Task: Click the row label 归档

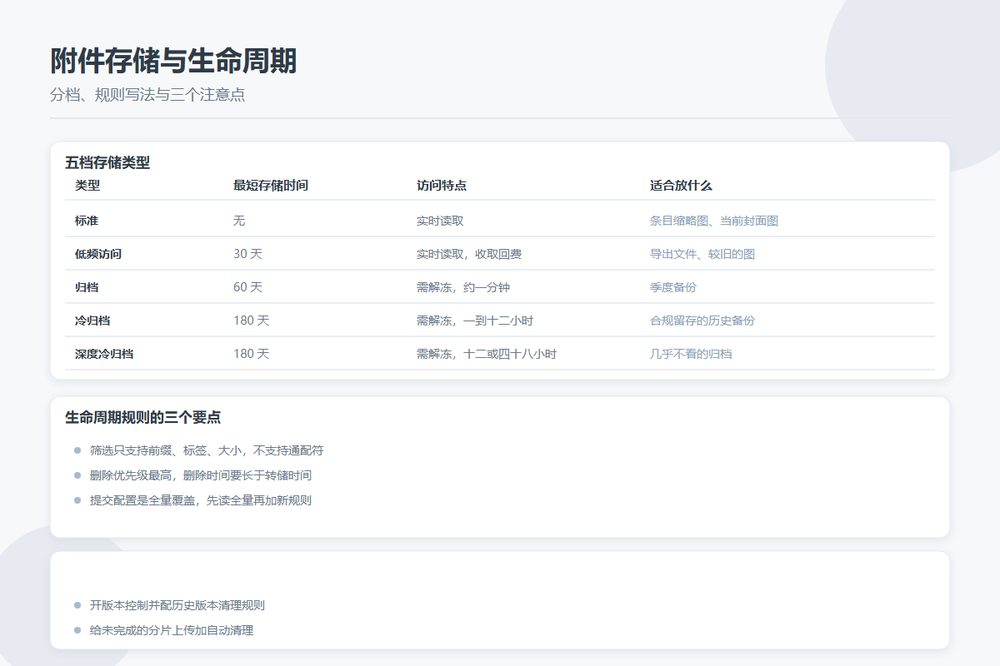Action: click(86, 287)
